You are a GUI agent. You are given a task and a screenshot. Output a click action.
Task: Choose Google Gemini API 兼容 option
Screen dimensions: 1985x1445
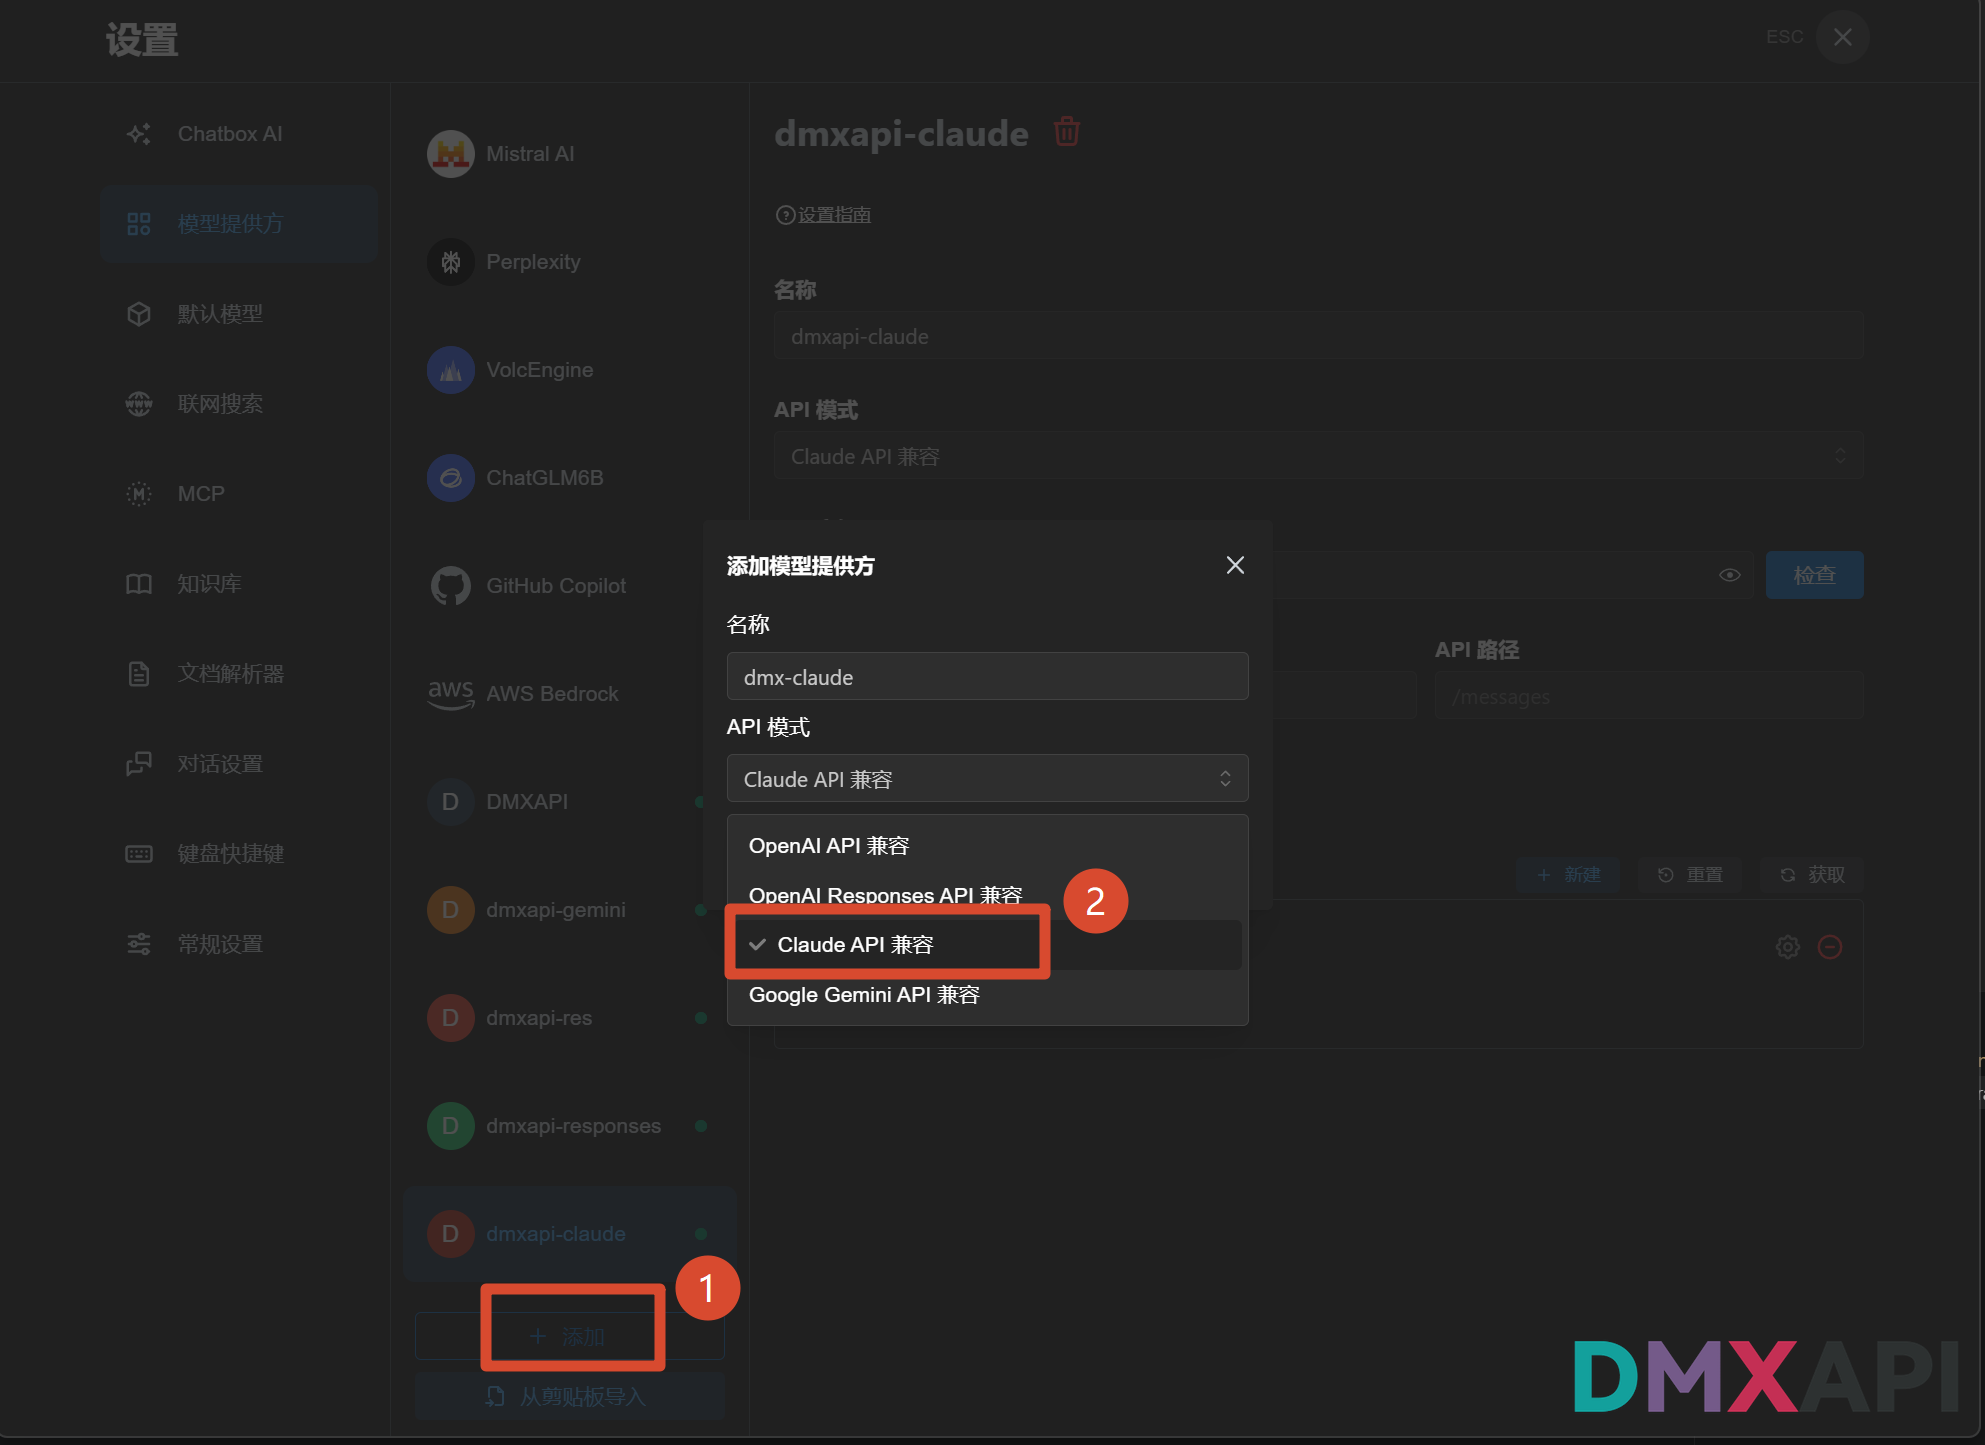(987, 995)
